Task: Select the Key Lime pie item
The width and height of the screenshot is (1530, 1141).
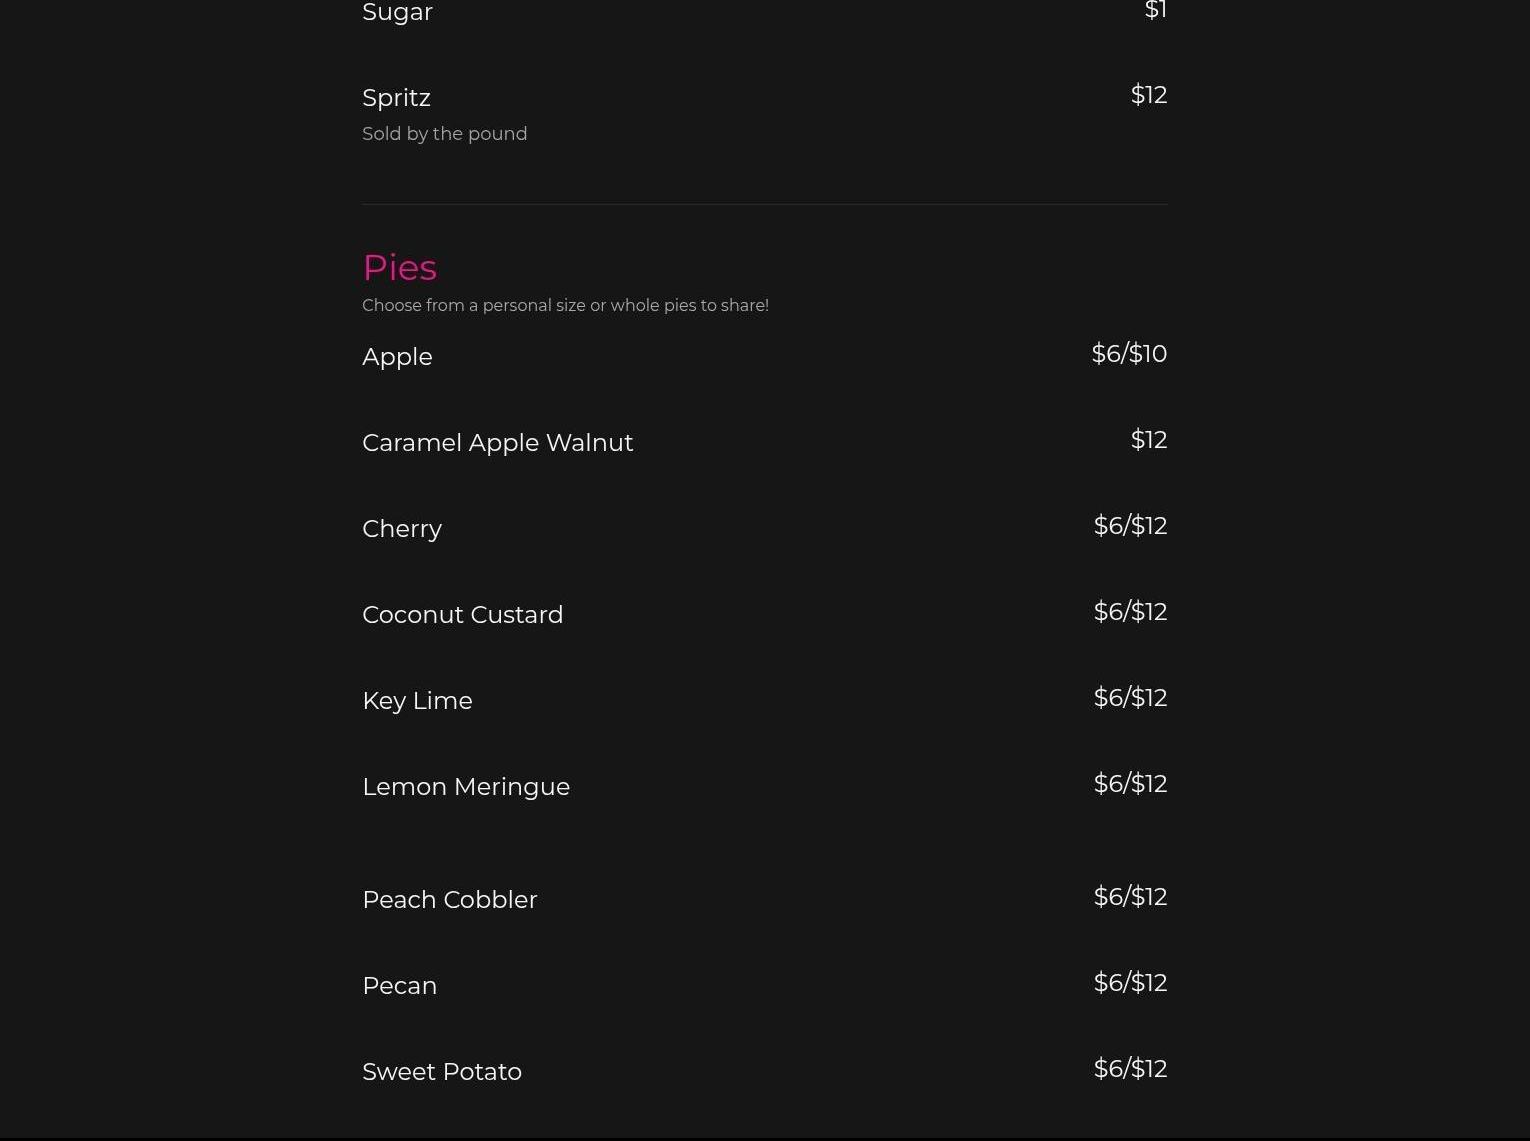Action: [x=417, y=701]
